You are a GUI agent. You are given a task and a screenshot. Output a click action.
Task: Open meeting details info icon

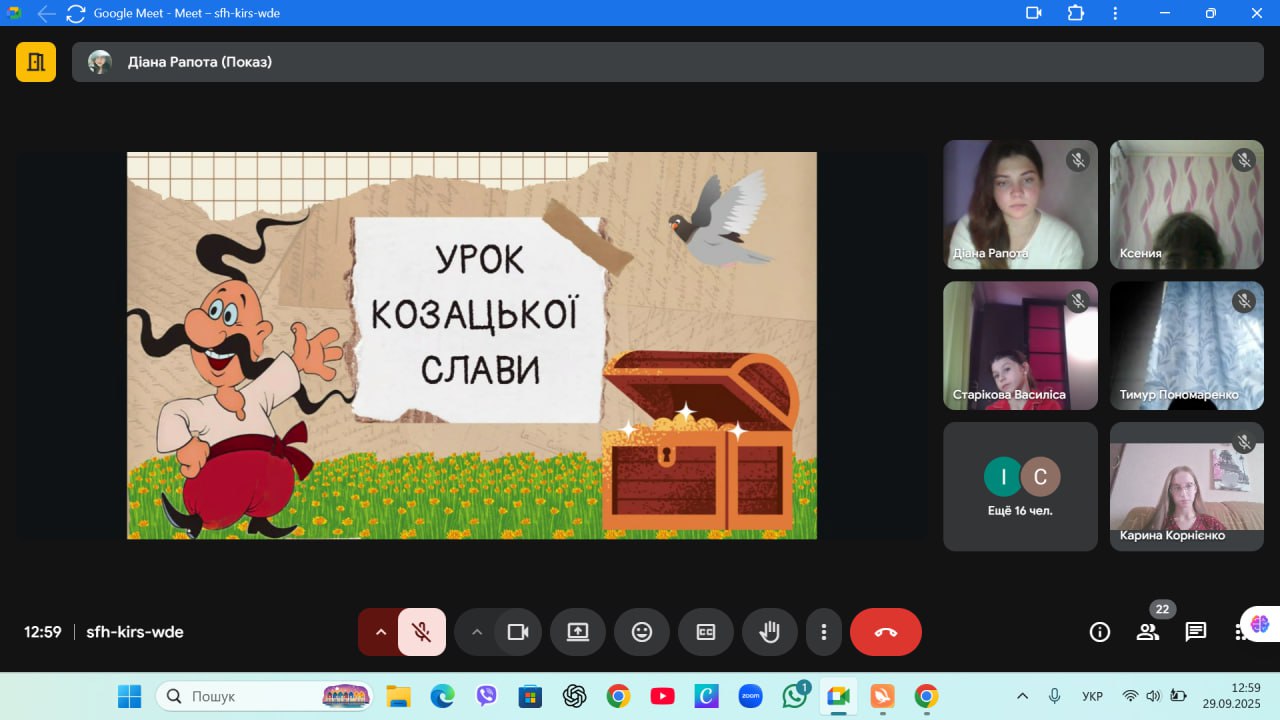[x=1099, y=632]
